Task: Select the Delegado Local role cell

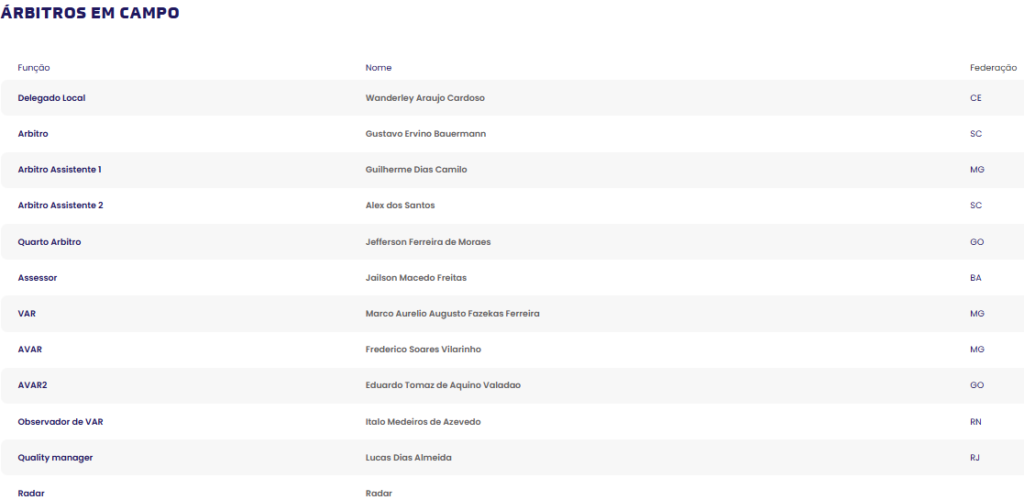Action: pos(52,98)
